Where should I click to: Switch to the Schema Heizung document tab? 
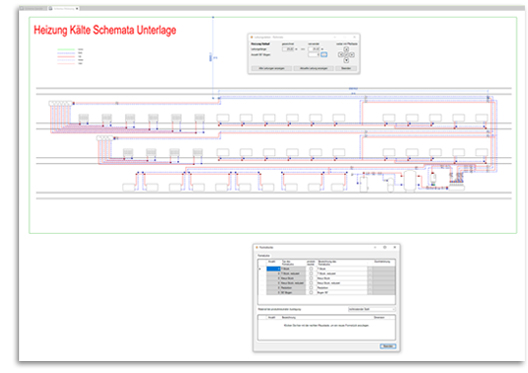[64, 8]
